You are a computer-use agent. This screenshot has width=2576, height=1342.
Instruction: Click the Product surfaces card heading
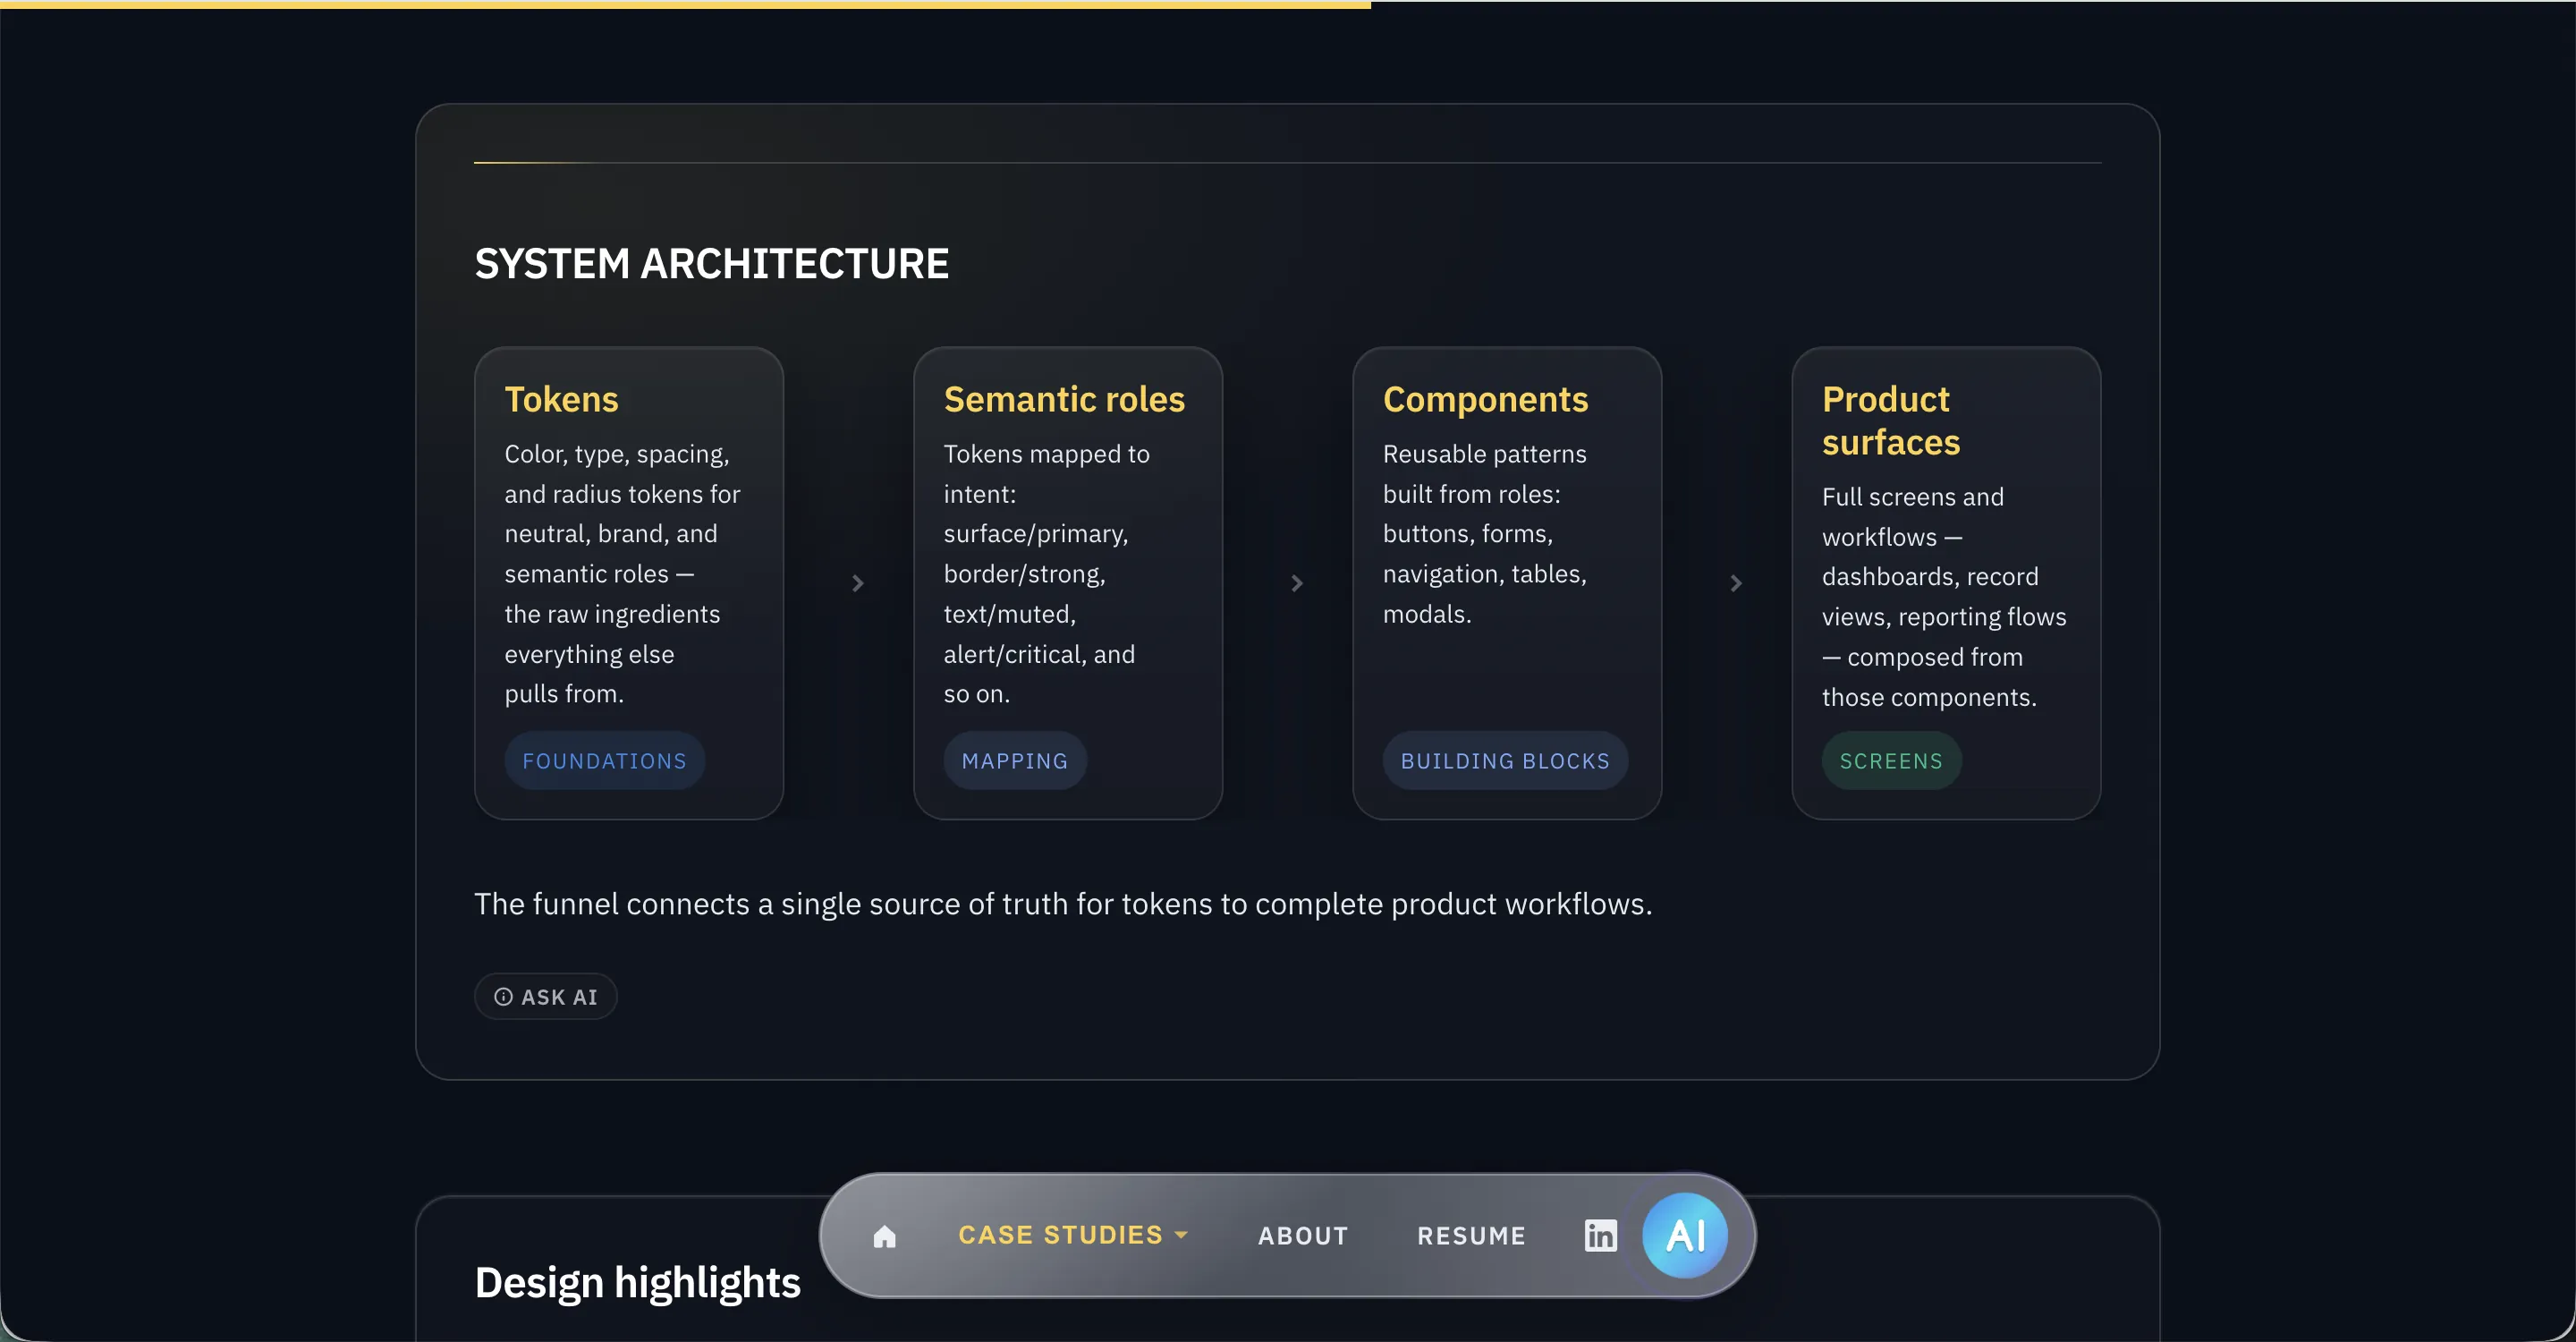point(1890,420)
